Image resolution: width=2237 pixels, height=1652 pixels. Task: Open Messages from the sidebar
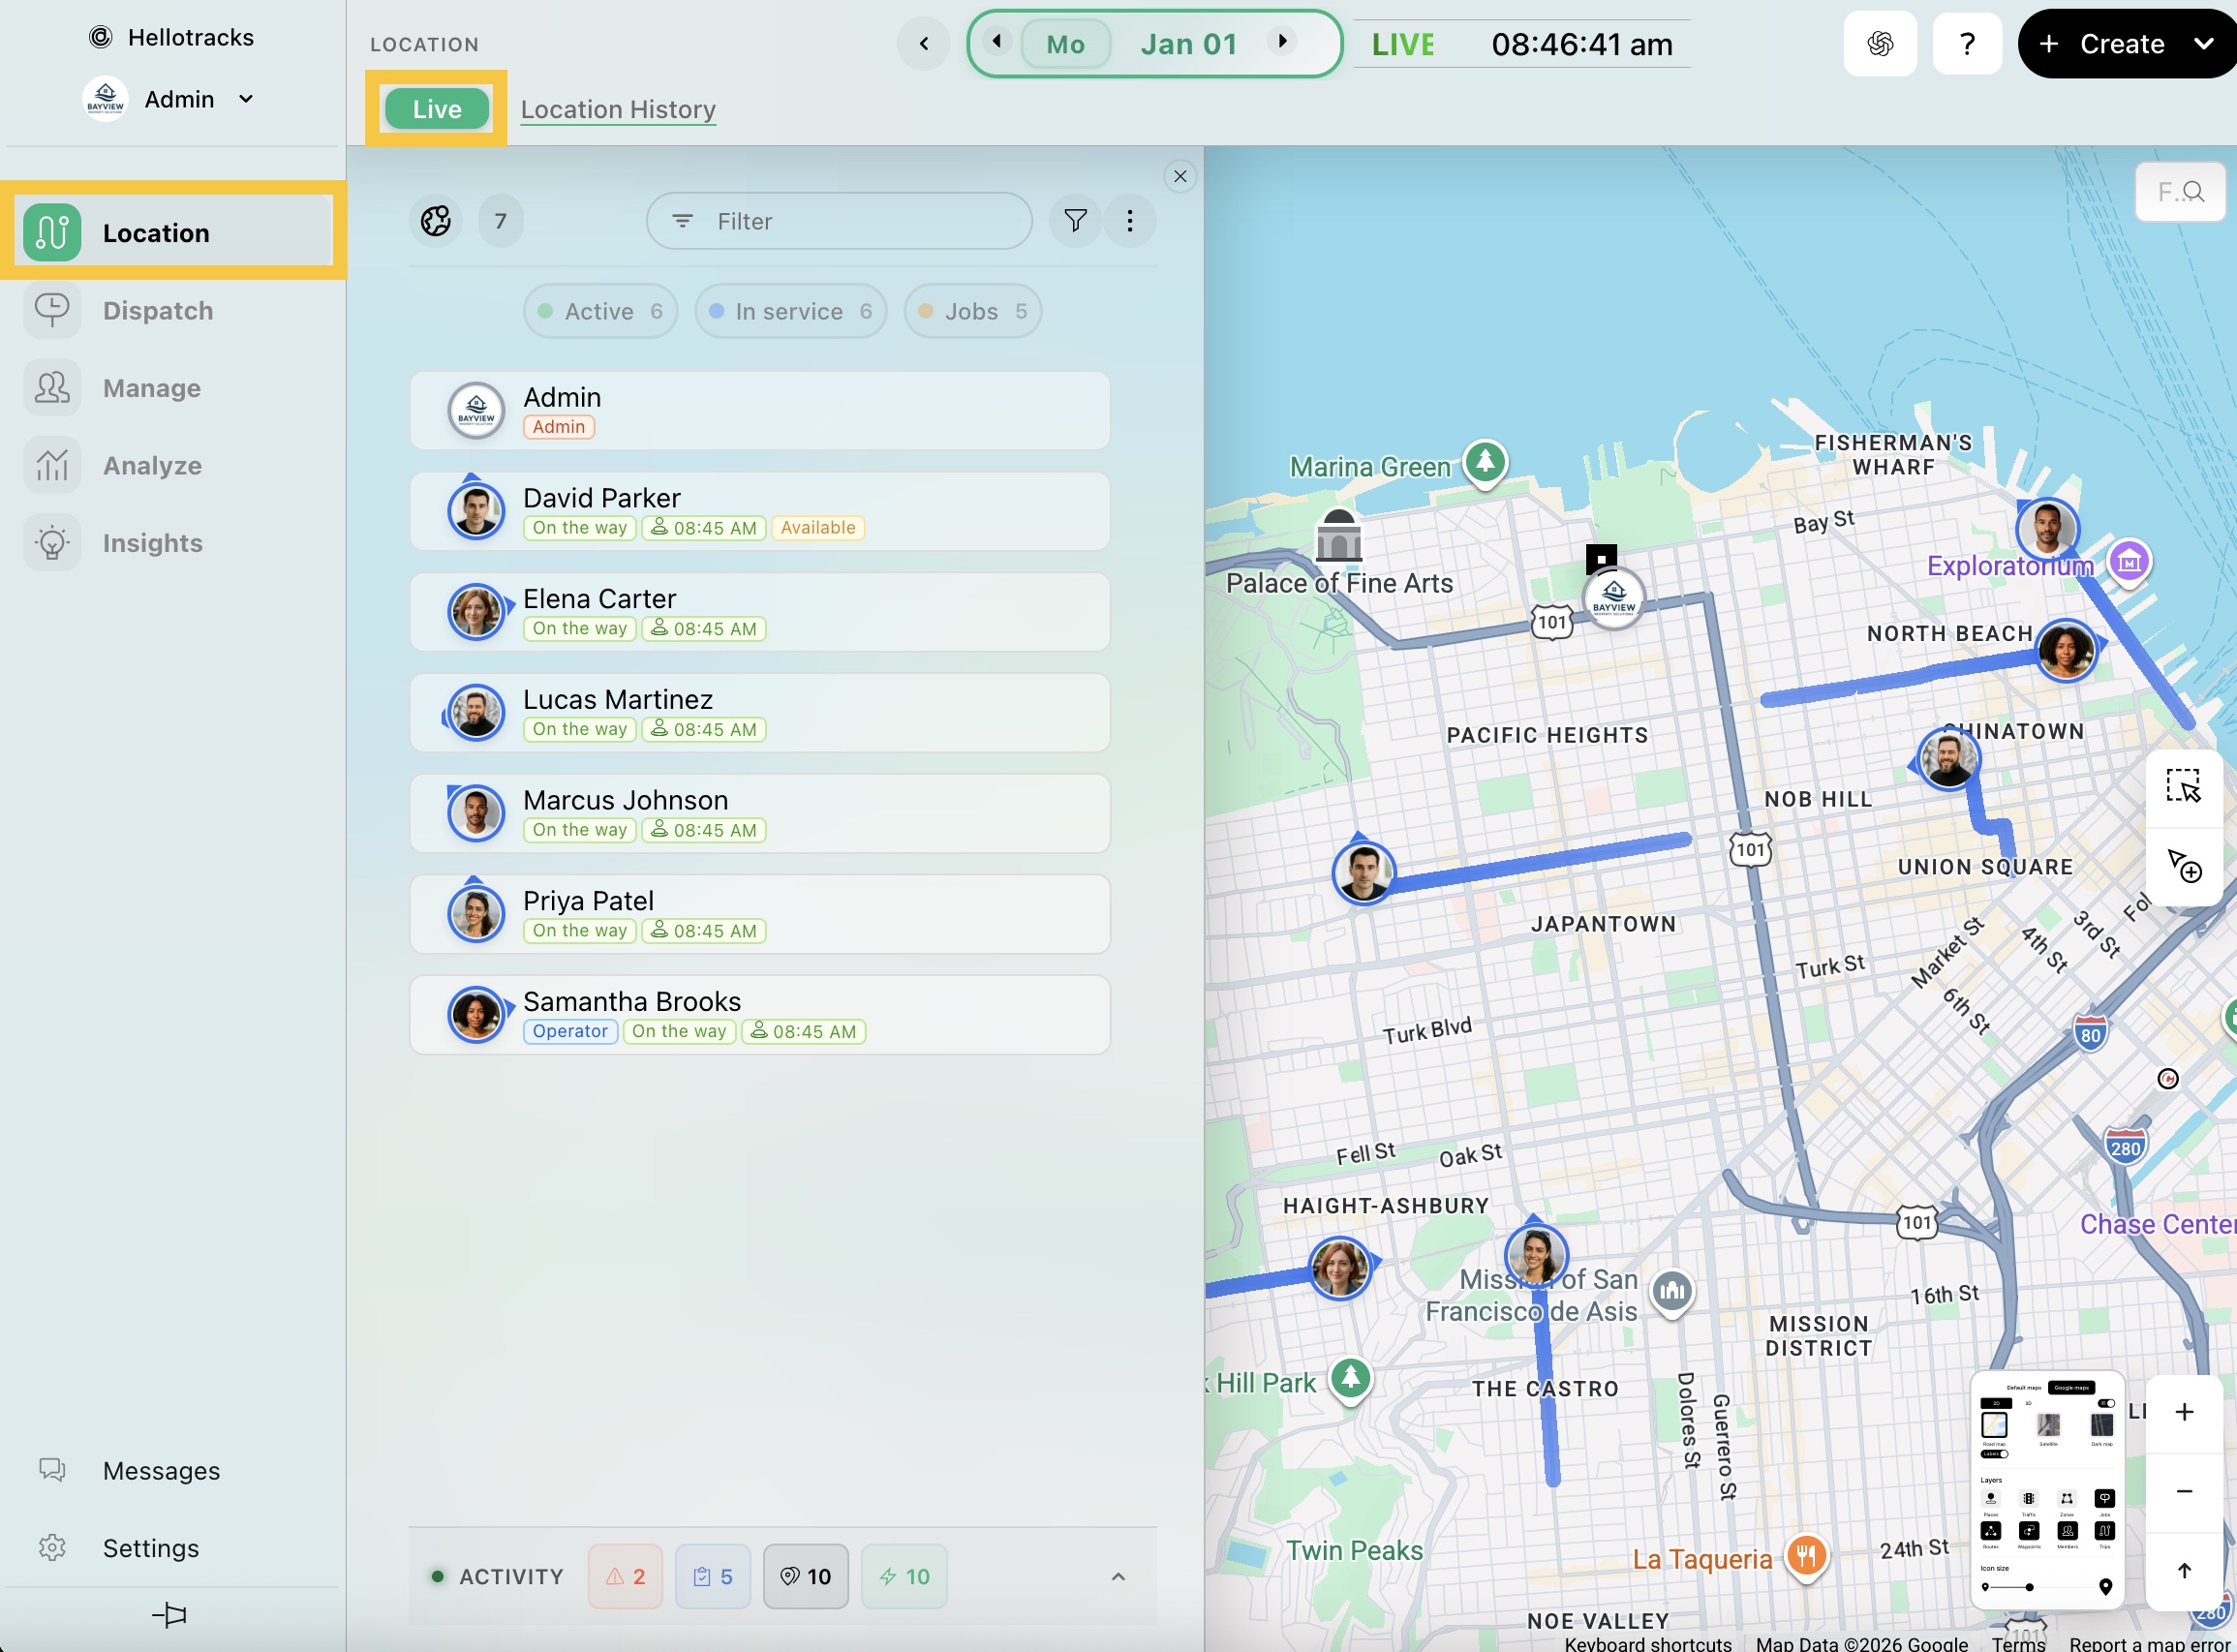click(160, 1471)
